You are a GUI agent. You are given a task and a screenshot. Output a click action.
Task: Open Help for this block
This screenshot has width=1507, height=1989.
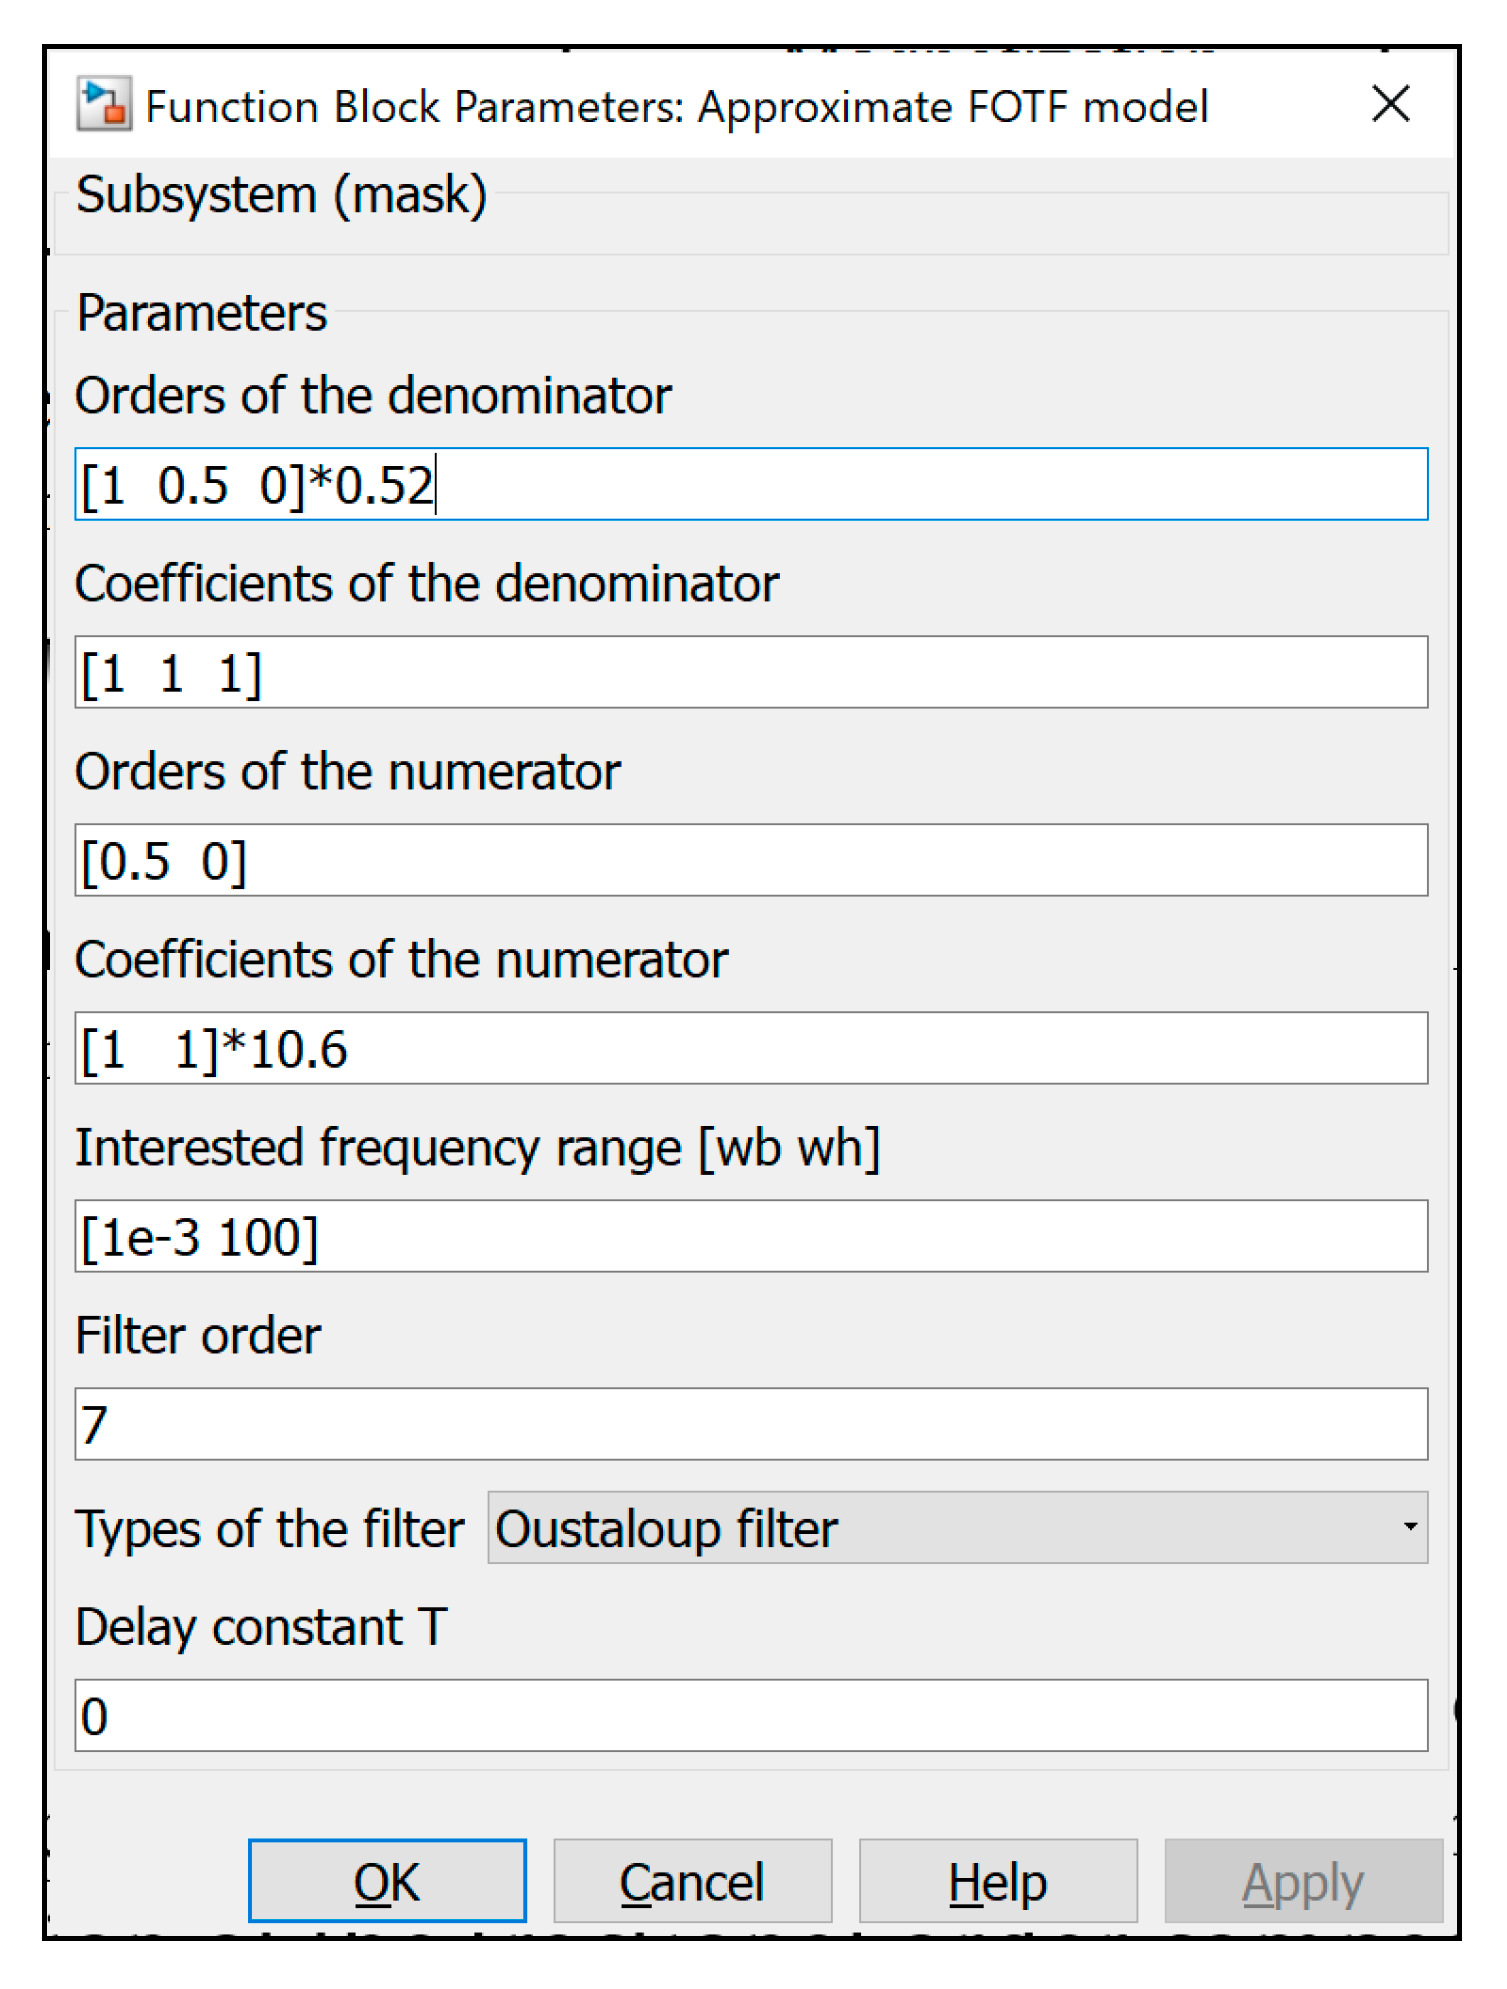pos(997,1882)
